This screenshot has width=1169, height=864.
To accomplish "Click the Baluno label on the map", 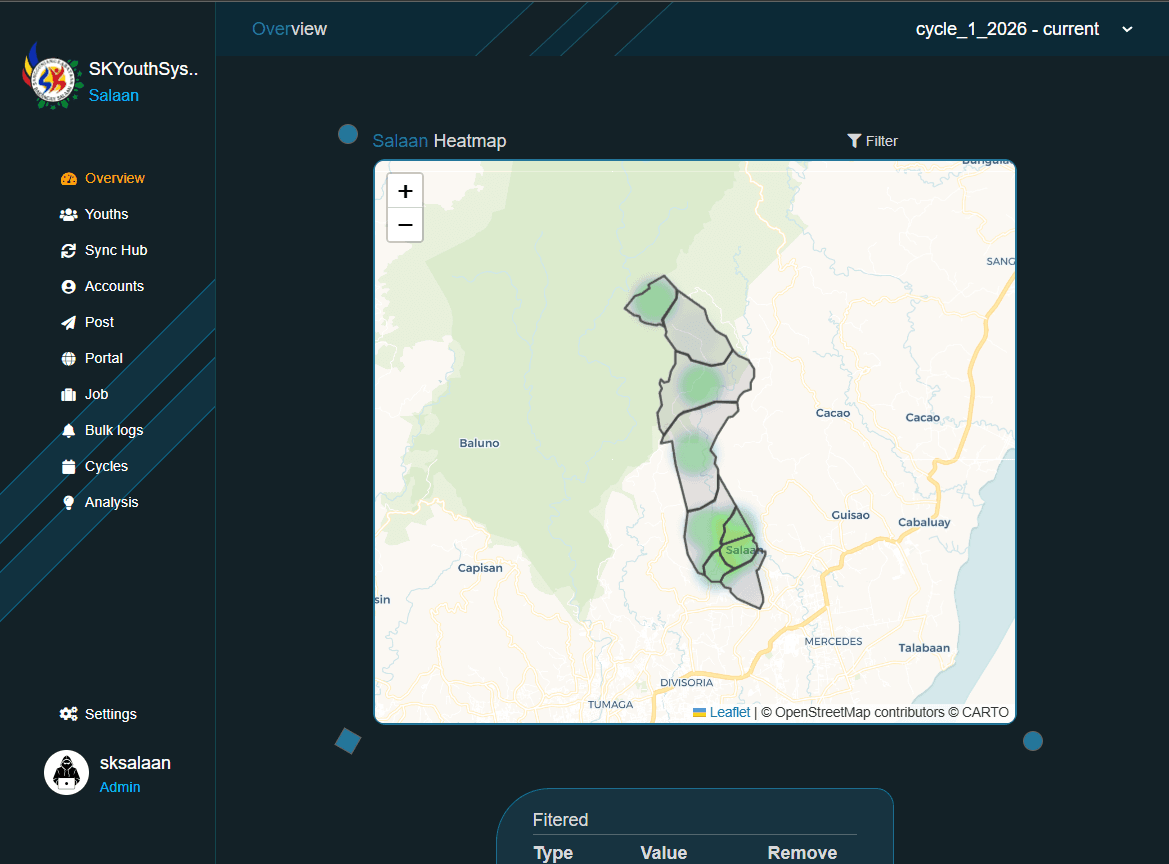I will pyautogui.click(x=479, y=443).
